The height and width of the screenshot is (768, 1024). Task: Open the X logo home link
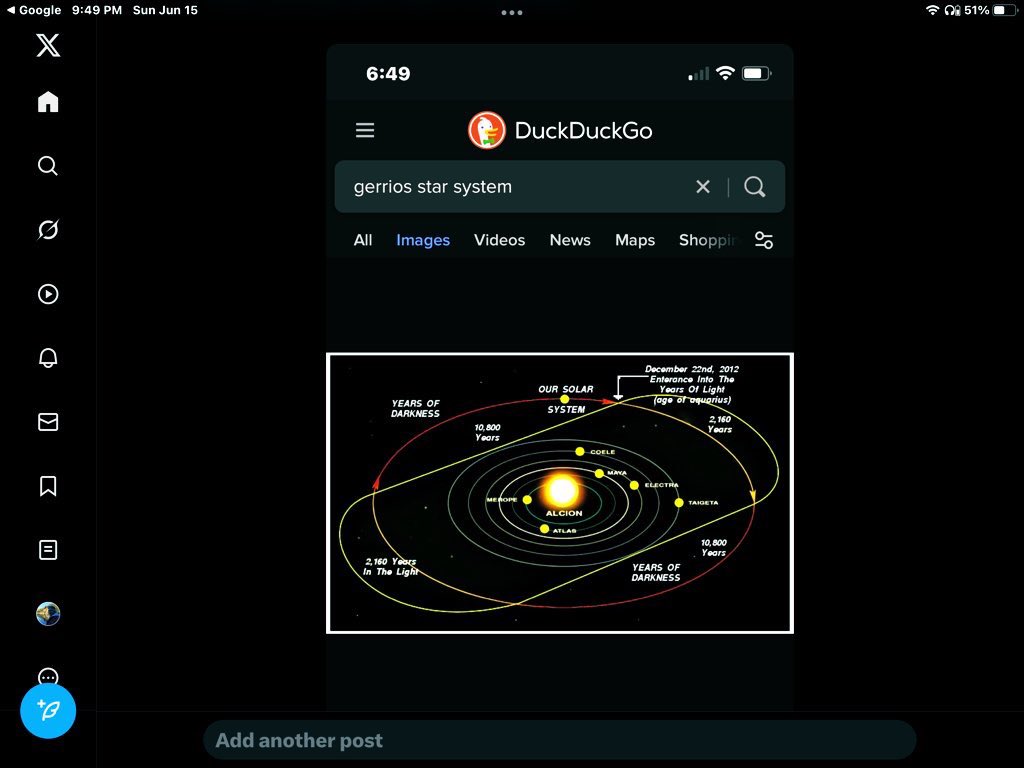[48, 45]
